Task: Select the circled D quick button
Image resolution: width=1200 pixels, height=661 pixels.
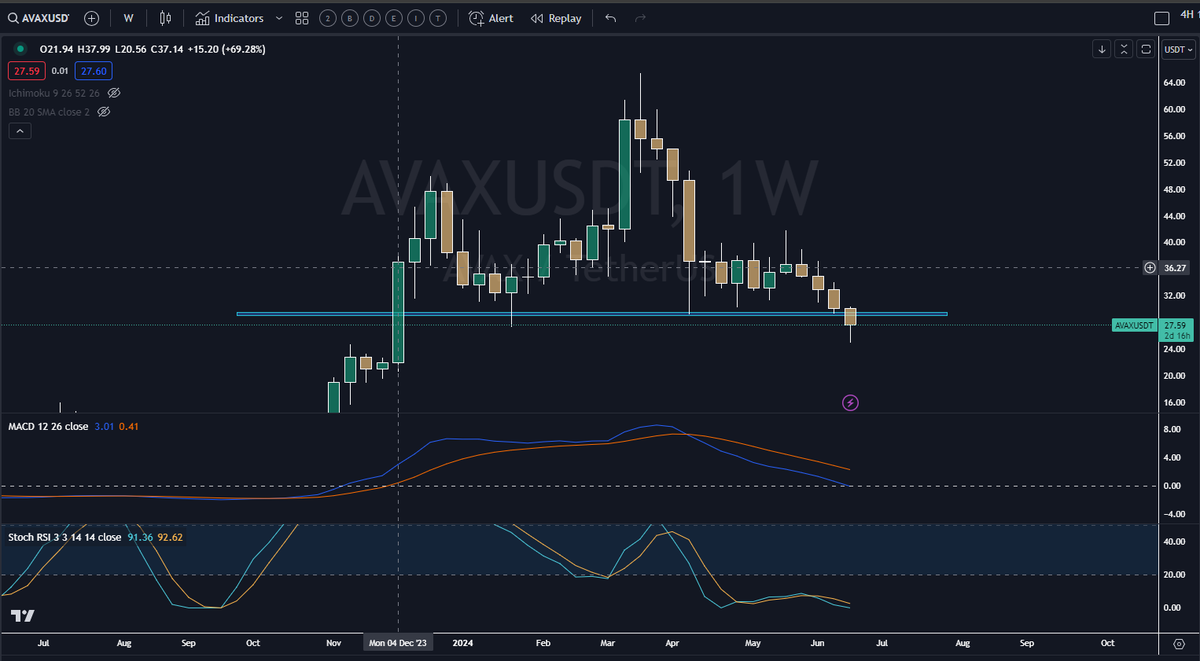Action: [372, 18]
